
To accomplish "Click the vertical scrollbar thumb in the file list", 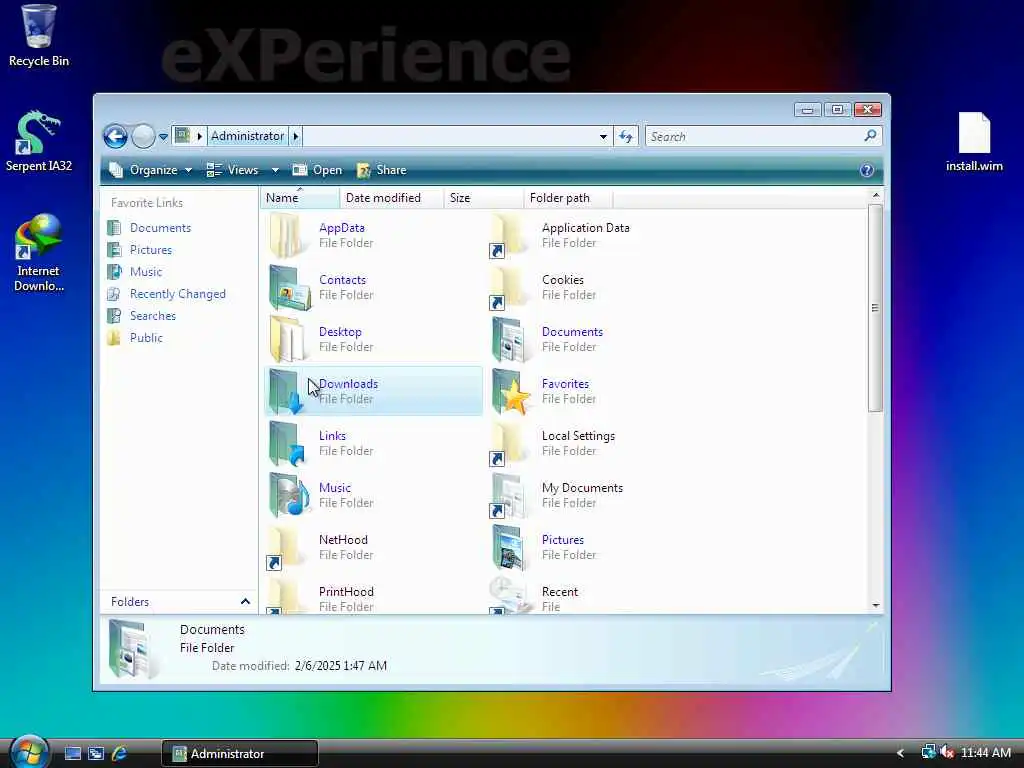I will click(875, 308).
